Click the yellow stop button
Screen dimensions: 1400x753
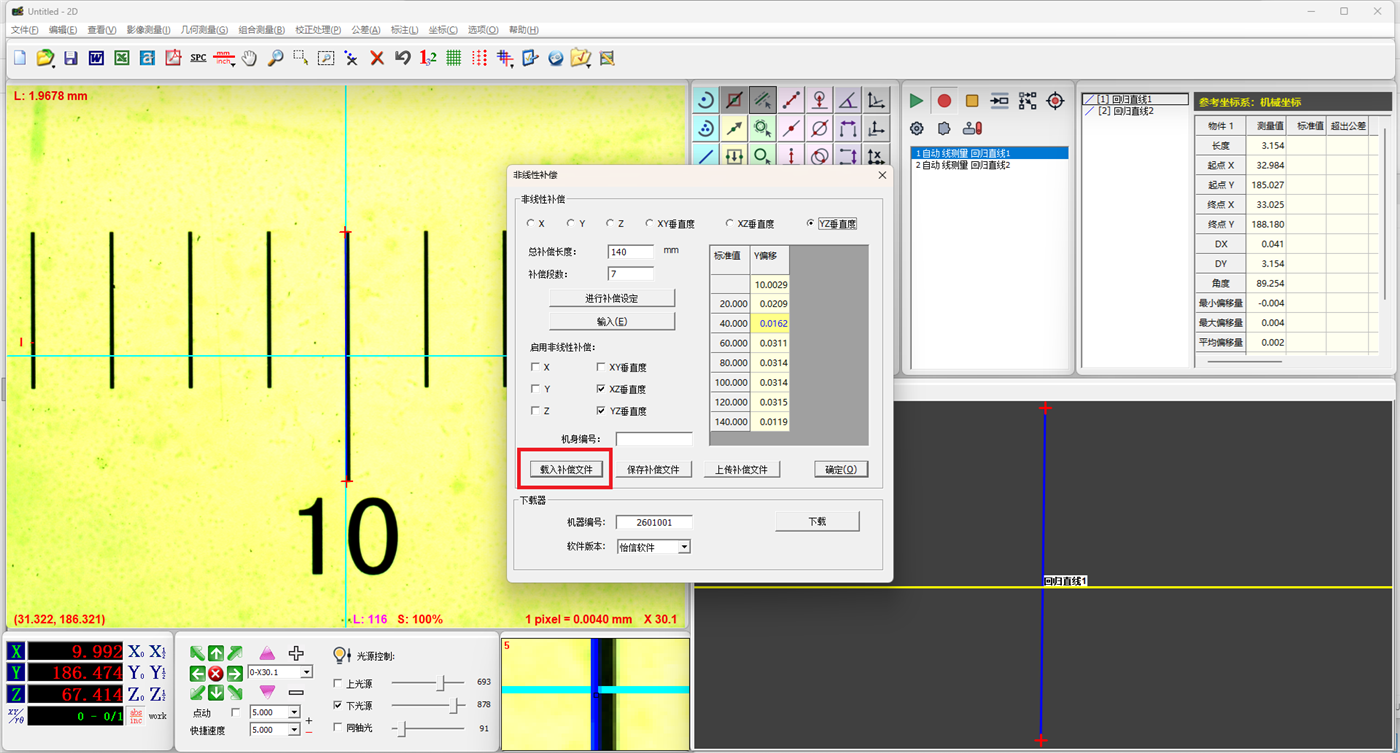pyautogui.click(x=972, y=101)
